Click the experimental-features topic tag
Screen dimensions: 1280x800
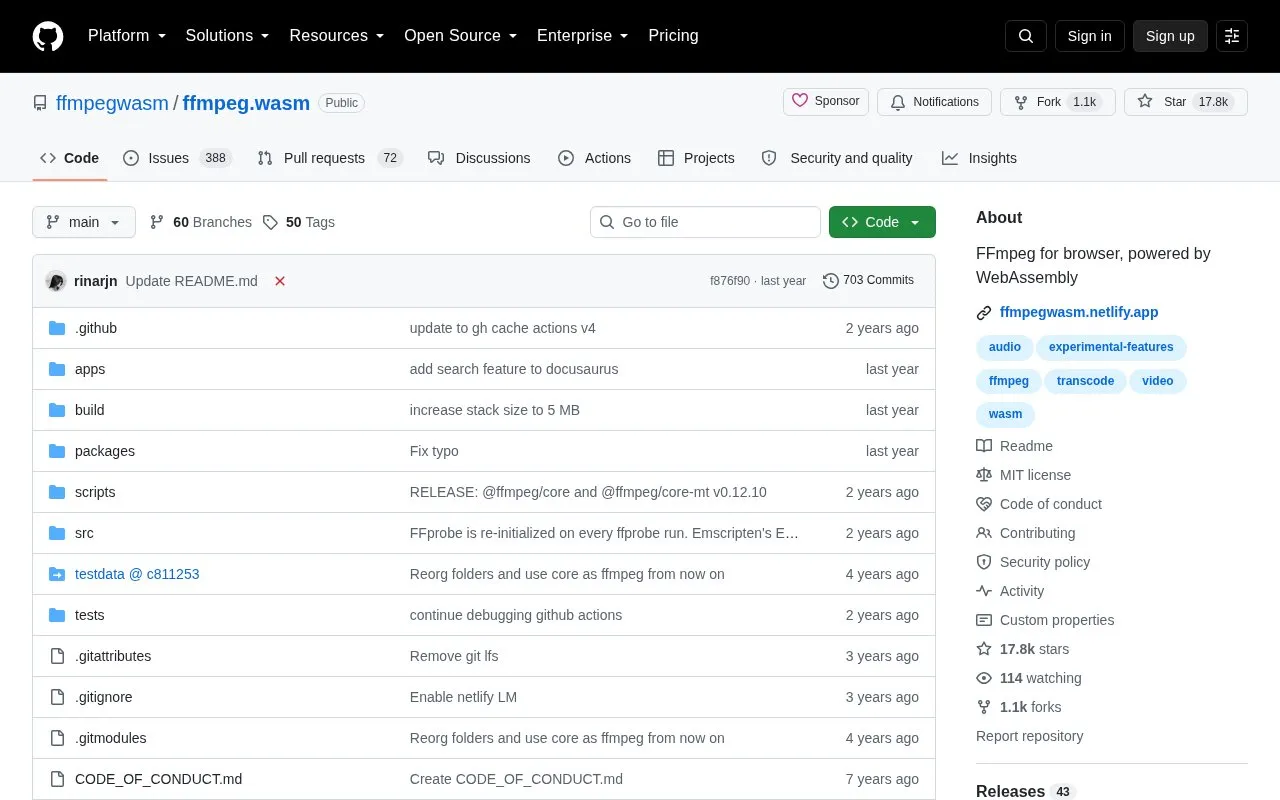click(1111, 347)
